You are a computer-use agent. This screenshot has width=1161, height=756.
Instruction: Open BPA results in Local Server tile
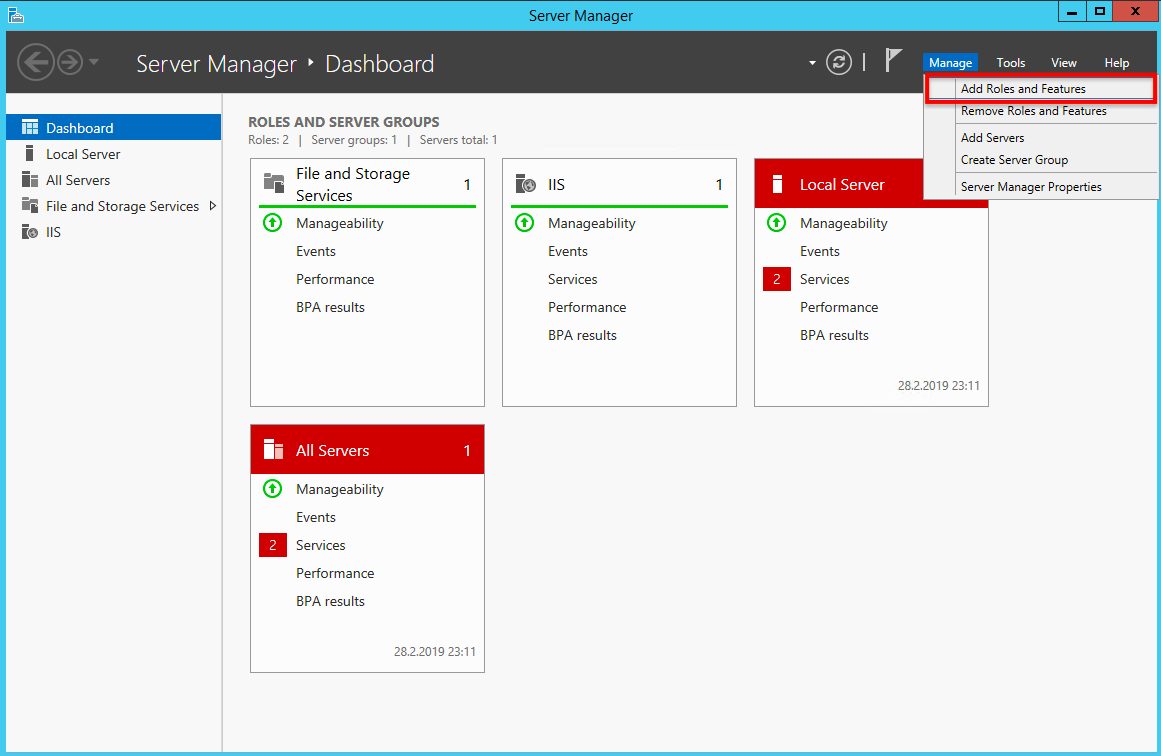[x=834, y=335]
